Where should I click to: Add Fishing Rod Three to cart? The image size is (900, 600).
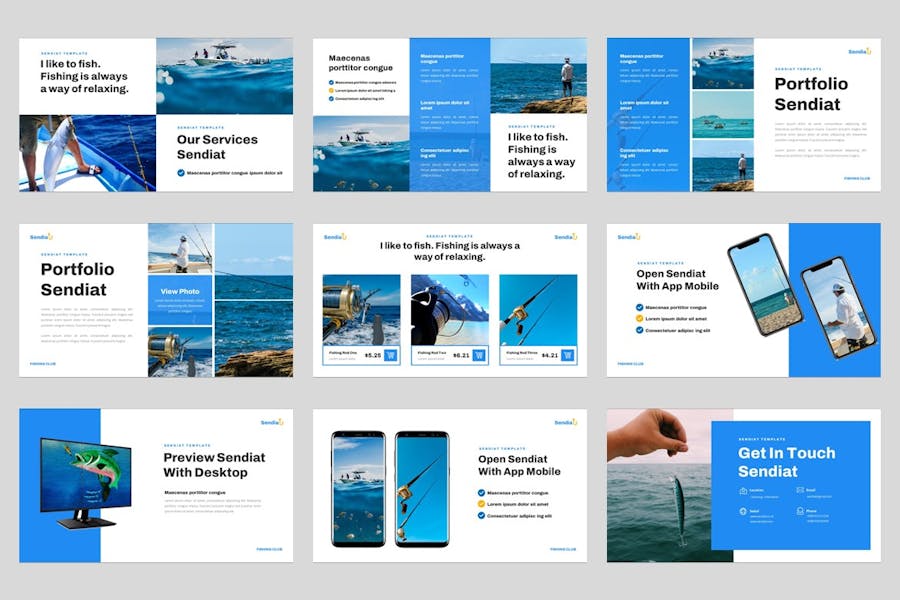pyautogui.click(x=567, y=354)
